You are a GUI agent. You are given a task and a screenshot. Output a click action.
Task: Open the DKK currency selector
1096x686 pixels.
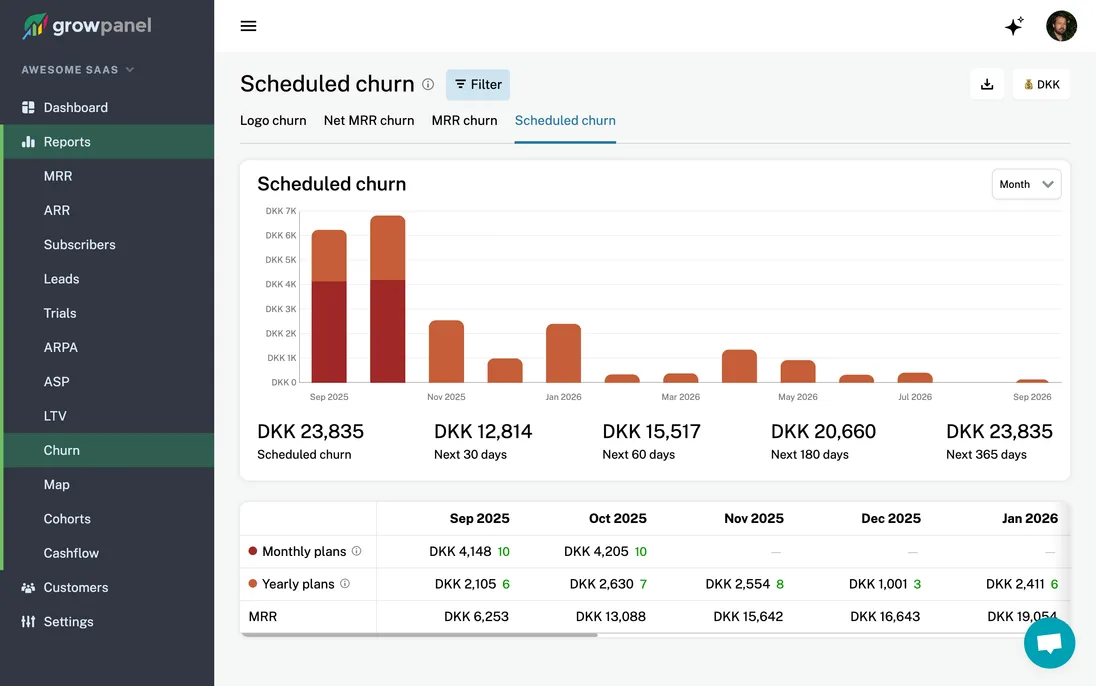click(x=1041, y=85)
